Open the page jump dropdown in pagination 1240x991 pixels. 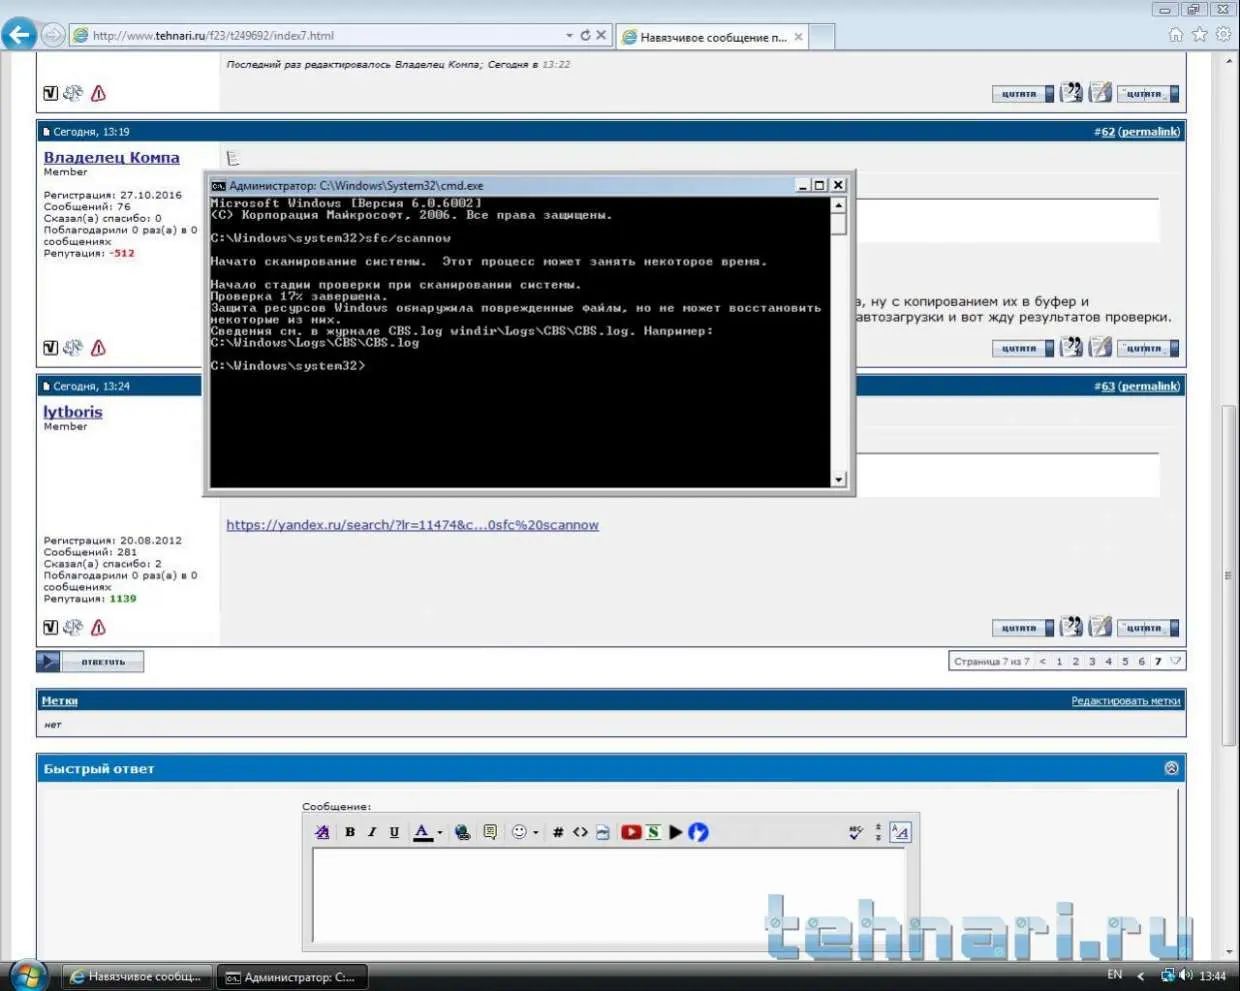[x=1176, y=662]
